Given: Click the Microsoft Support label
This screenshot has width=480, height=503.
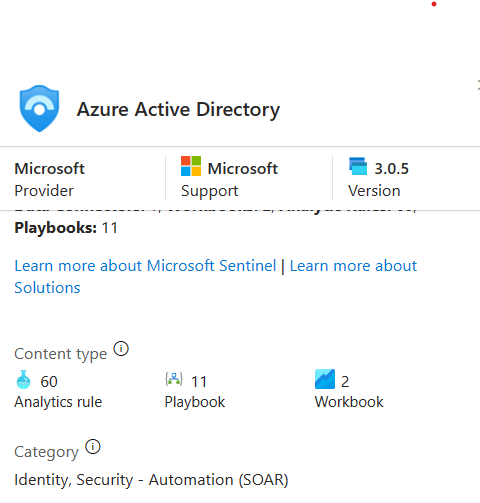Looking at the screenshot, I should coord(229,179).
